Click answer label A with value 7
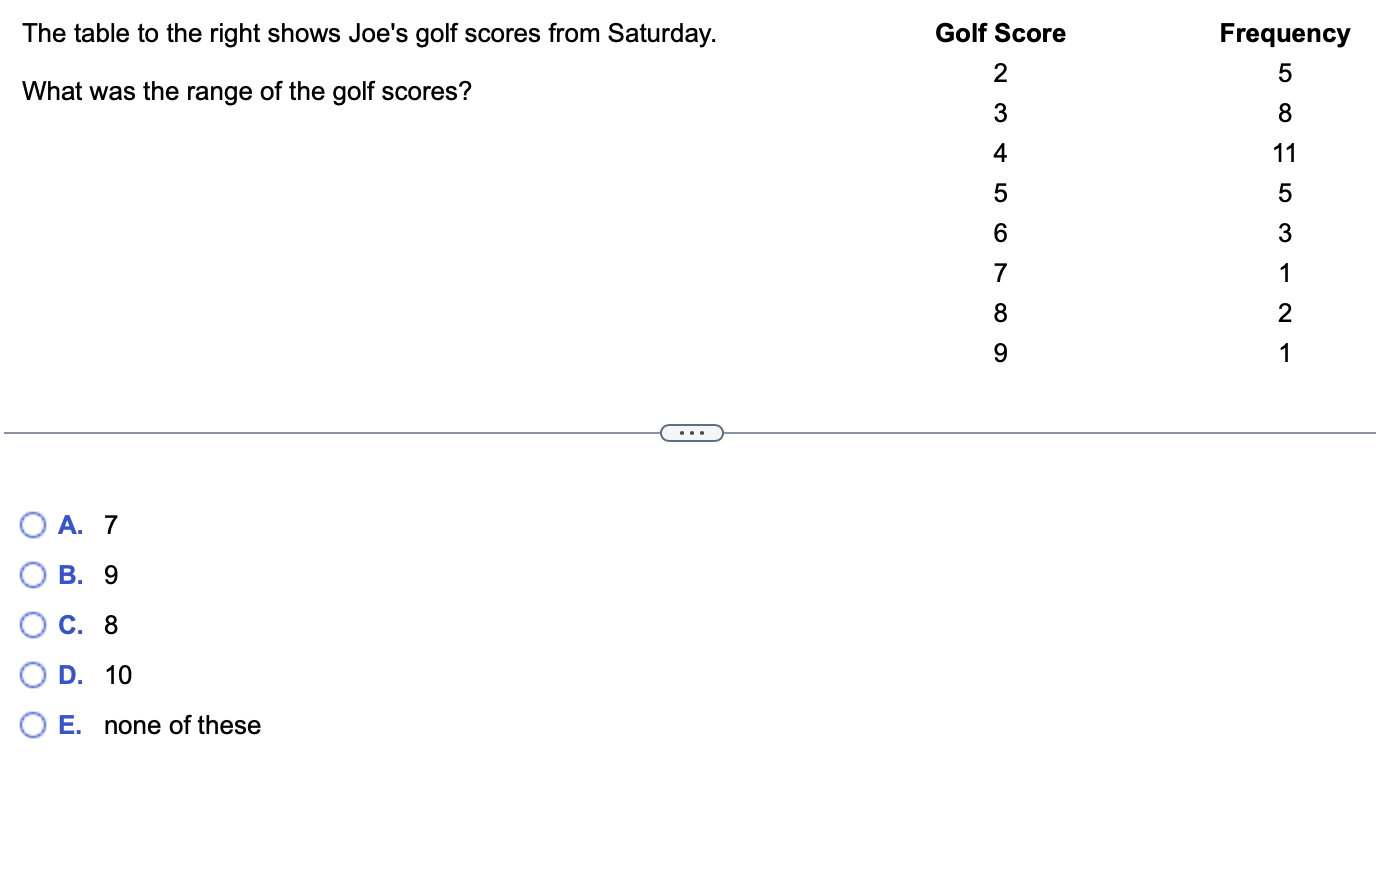The height and width of the screenshot is (892, 1376). point(88,525)
